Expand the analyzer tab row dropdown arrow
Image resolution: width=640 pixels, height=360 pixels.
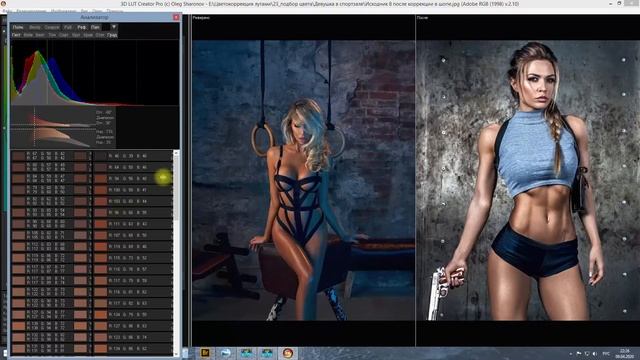[114, 27]
